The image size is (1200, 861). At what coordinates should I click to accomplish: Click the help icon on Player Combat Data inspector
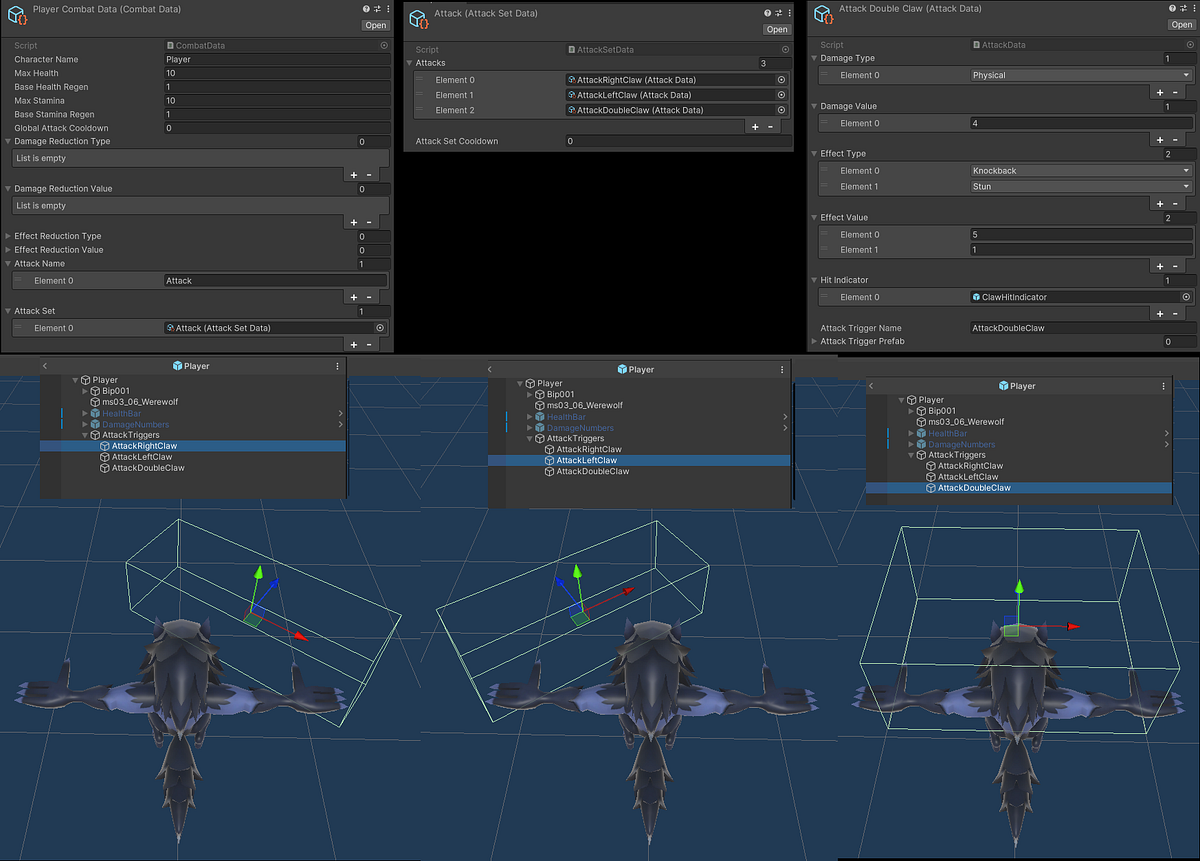(x=364, y=9)
